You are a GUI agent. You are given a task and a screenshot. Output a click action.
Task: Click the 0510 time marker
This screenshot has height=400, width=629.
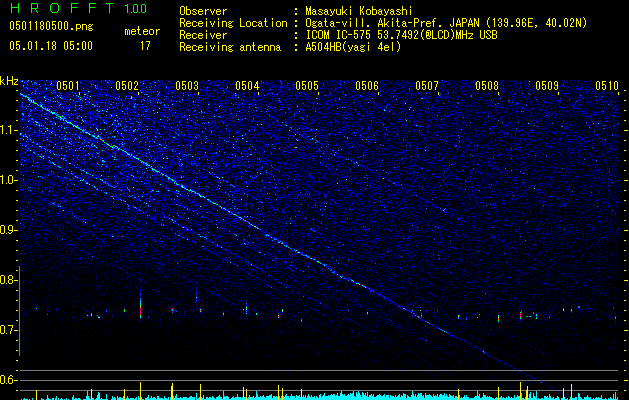pos(607,85)
